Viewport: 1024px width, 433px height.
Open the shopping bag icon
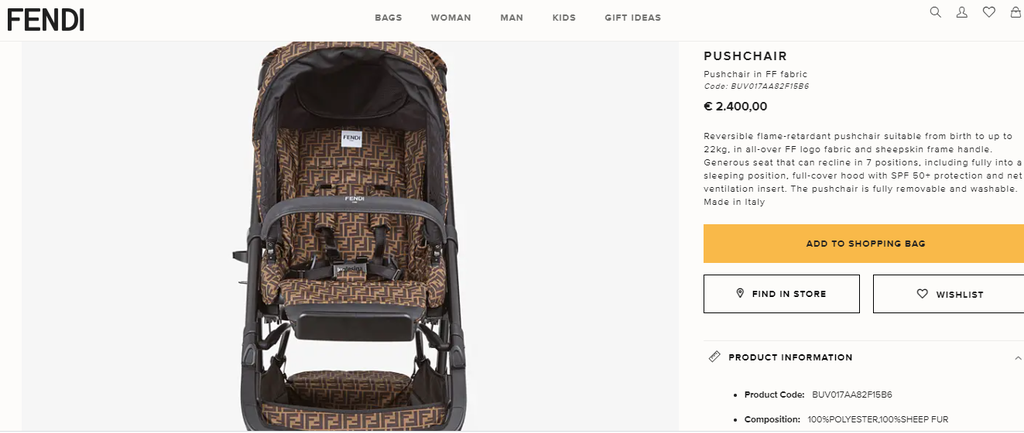pyautogui.click(x=1016, y=12)
